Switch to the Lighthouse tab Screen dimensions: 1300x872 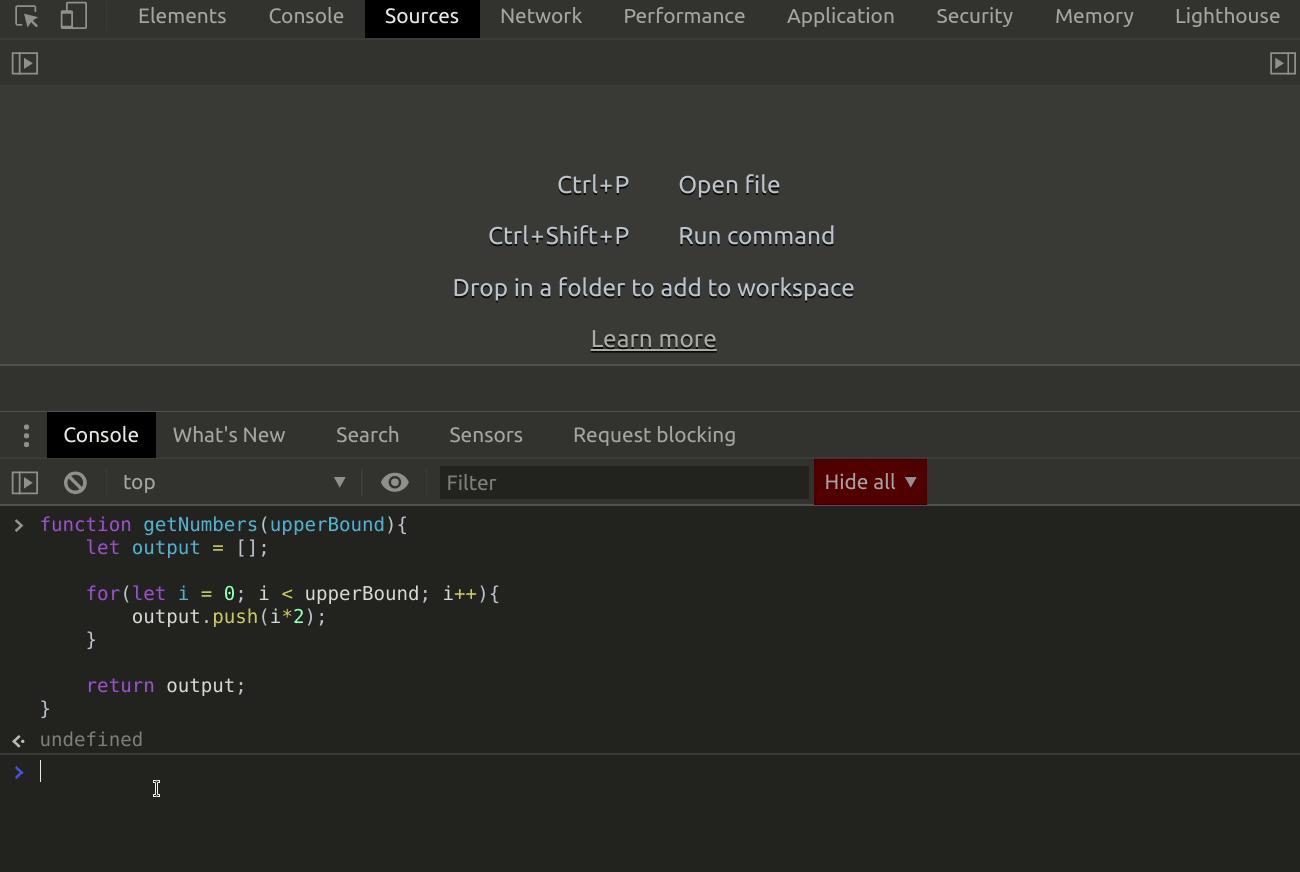(1227, 16)
